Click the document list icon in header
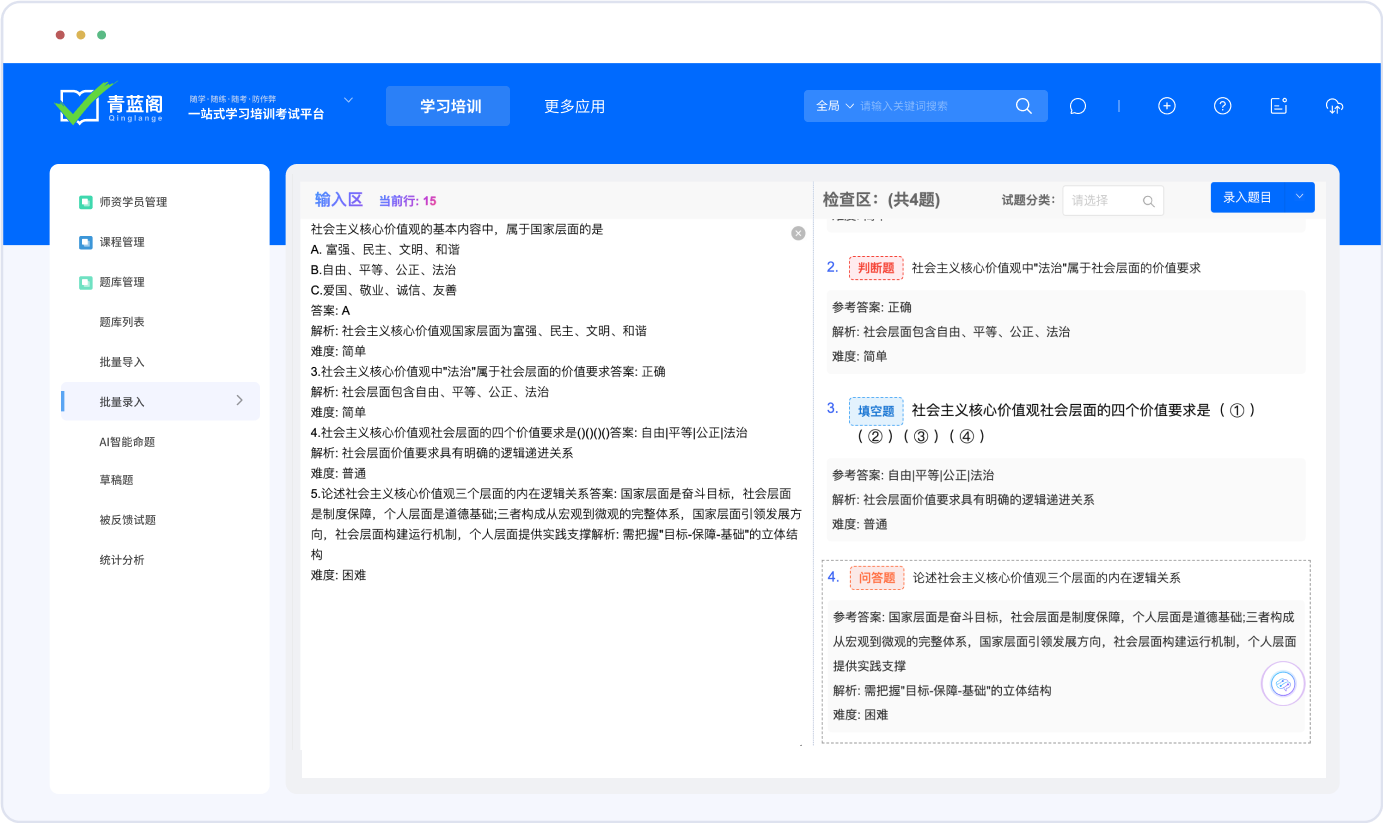This screenshot has height=823, width=1383. [1278, 106]
